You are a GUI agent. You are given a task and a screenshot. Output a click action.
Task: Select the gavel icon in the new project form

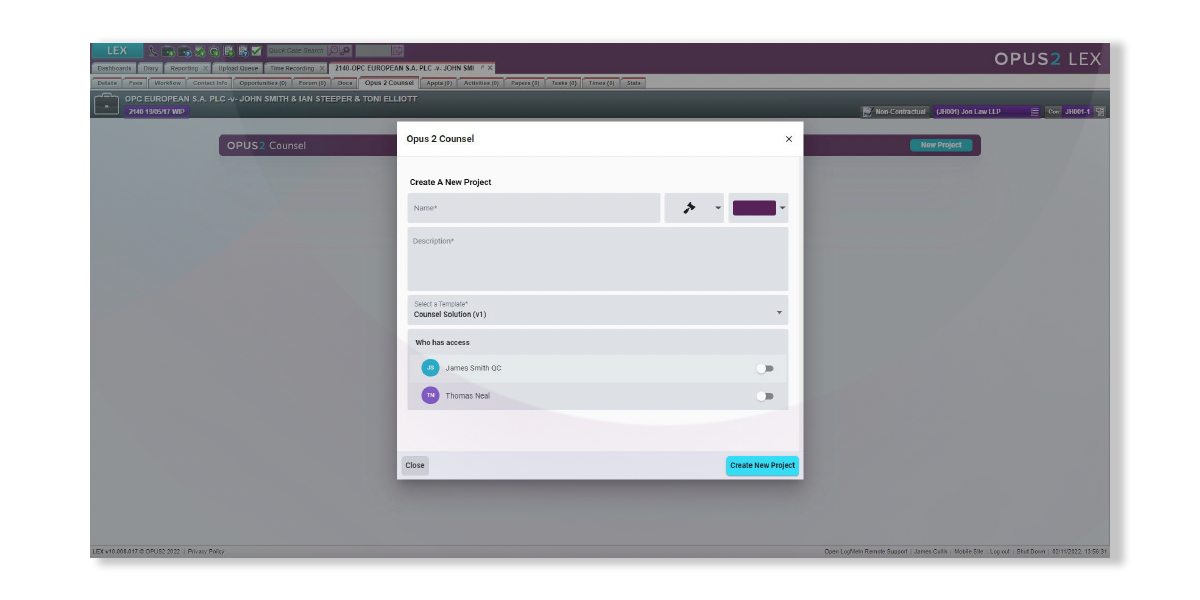pyautogui.click(x=688, y=208)
